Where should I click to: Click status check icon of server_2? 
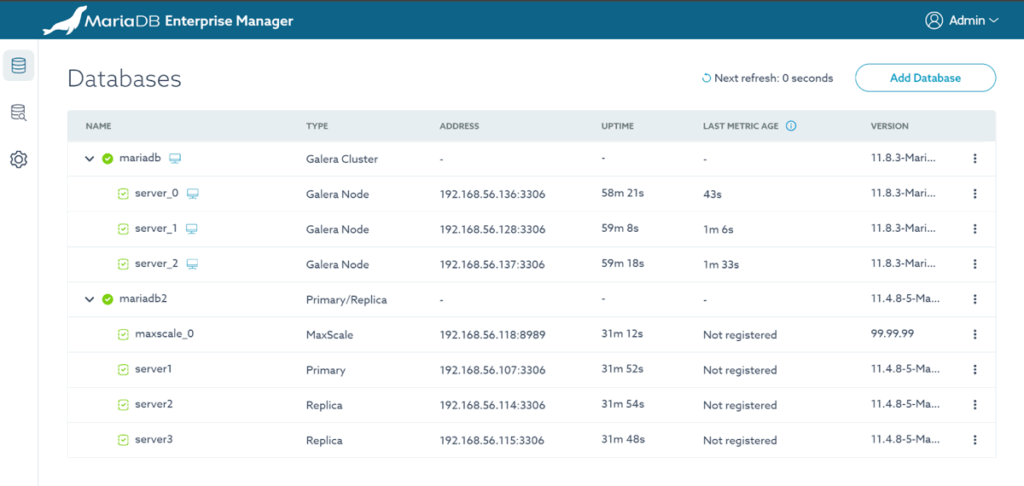(123, 265)
